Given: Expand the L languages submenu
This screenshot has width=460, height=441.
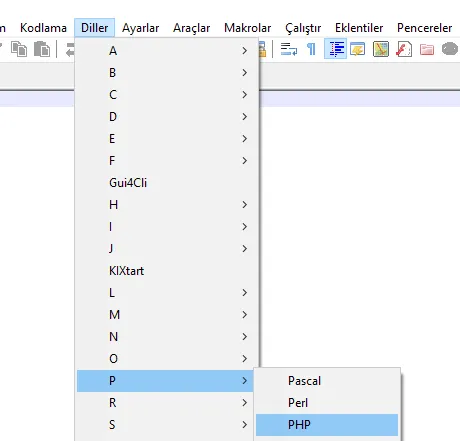Looking at the screenshot, I should [167, 293].
